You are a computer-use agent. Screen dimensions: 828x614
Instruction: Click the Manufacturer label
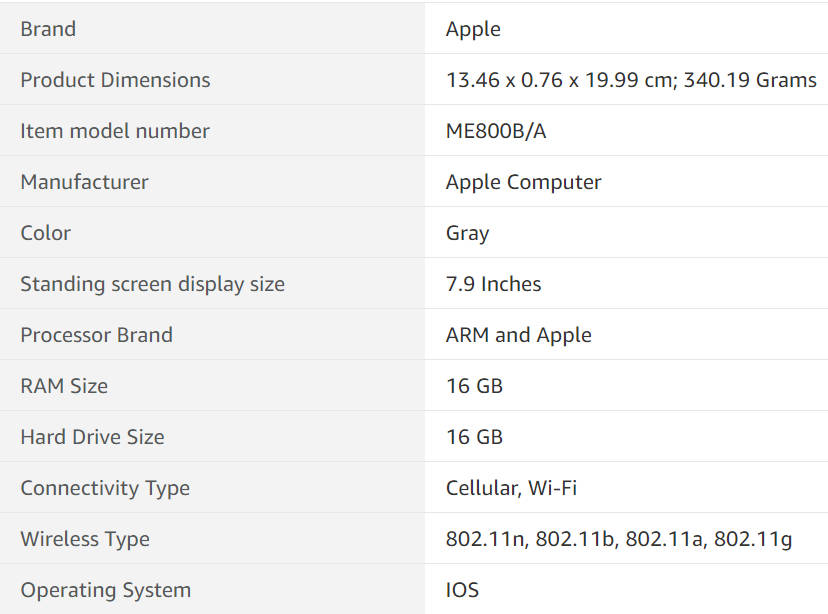[x=84, y=182]
